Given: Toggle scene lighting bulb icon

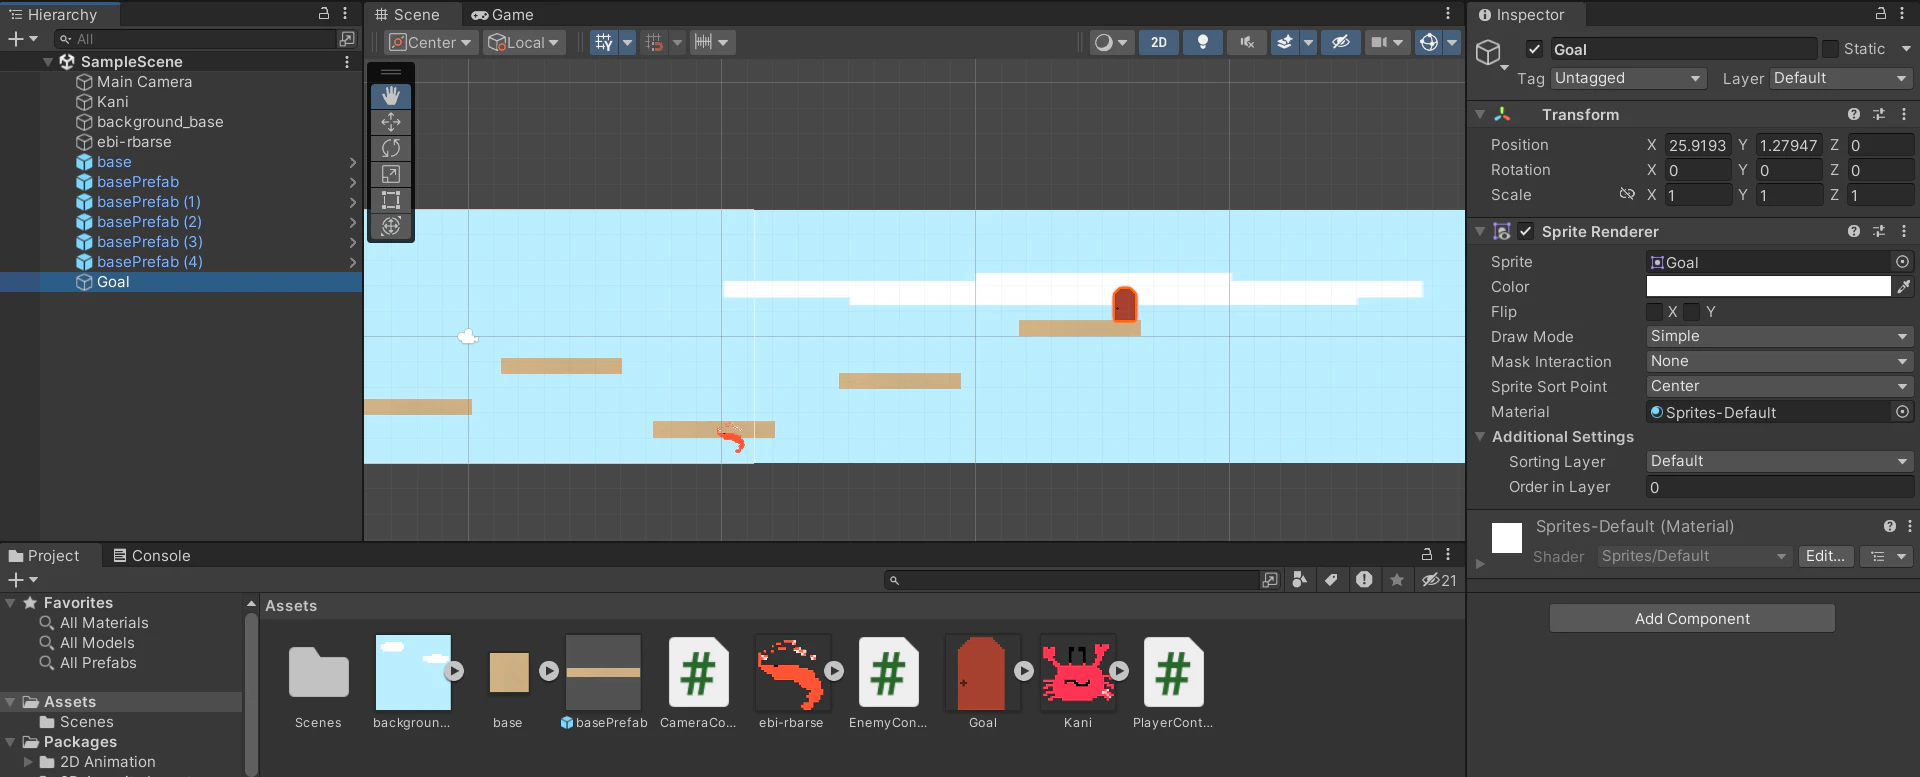Looking at the screenshot, I should pyautogui.click(x=1203, y=42).
